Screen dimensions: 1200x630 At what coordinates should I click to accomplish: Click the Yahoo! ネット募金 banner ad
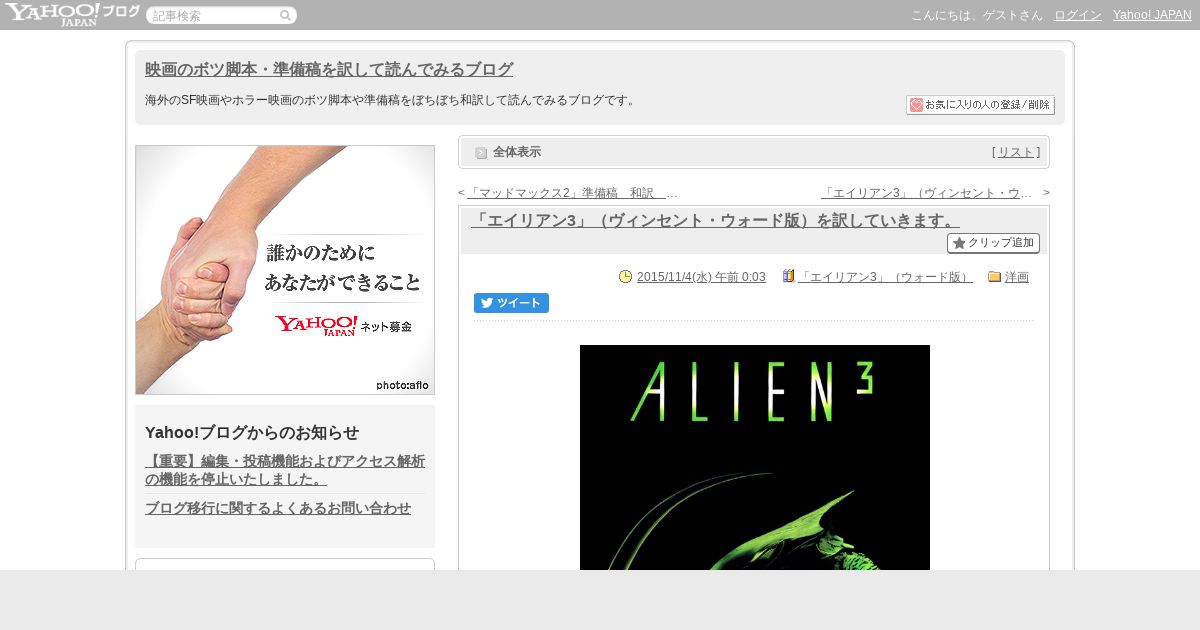(x=285, y=270)
